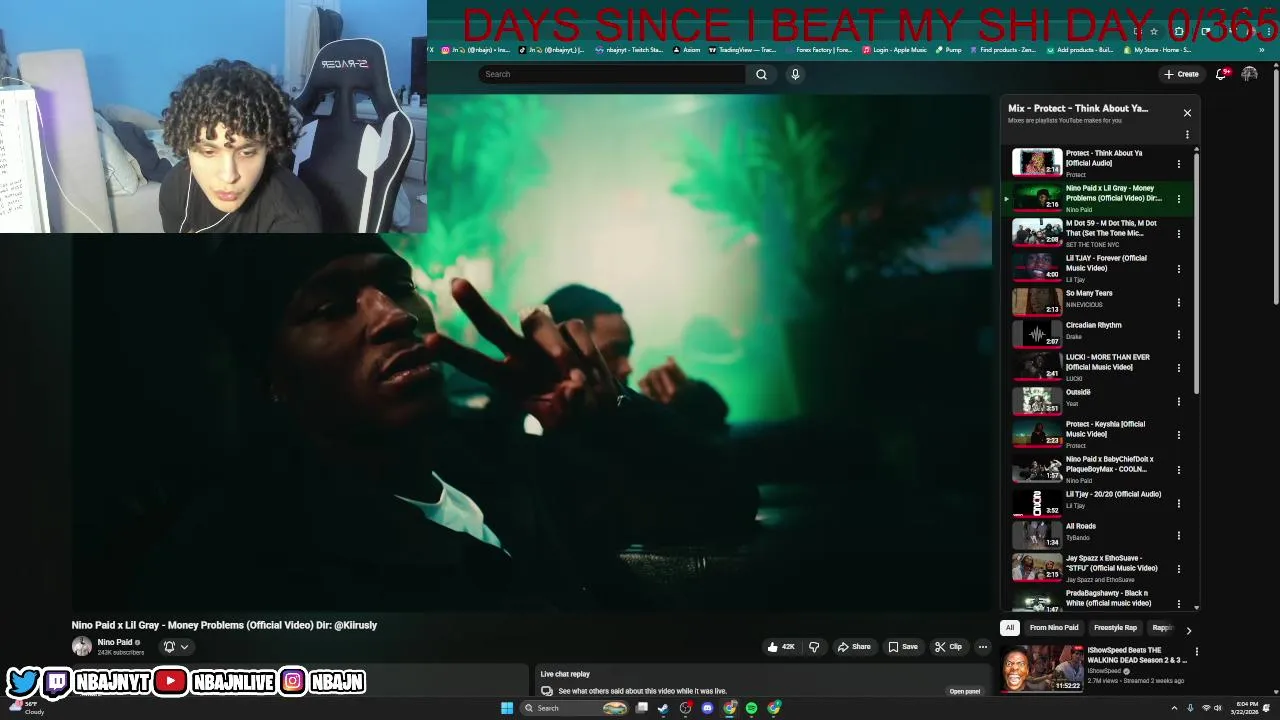Create a clip with the scissors button
The image size is (1280, 720).
click(x=948, y=647)
